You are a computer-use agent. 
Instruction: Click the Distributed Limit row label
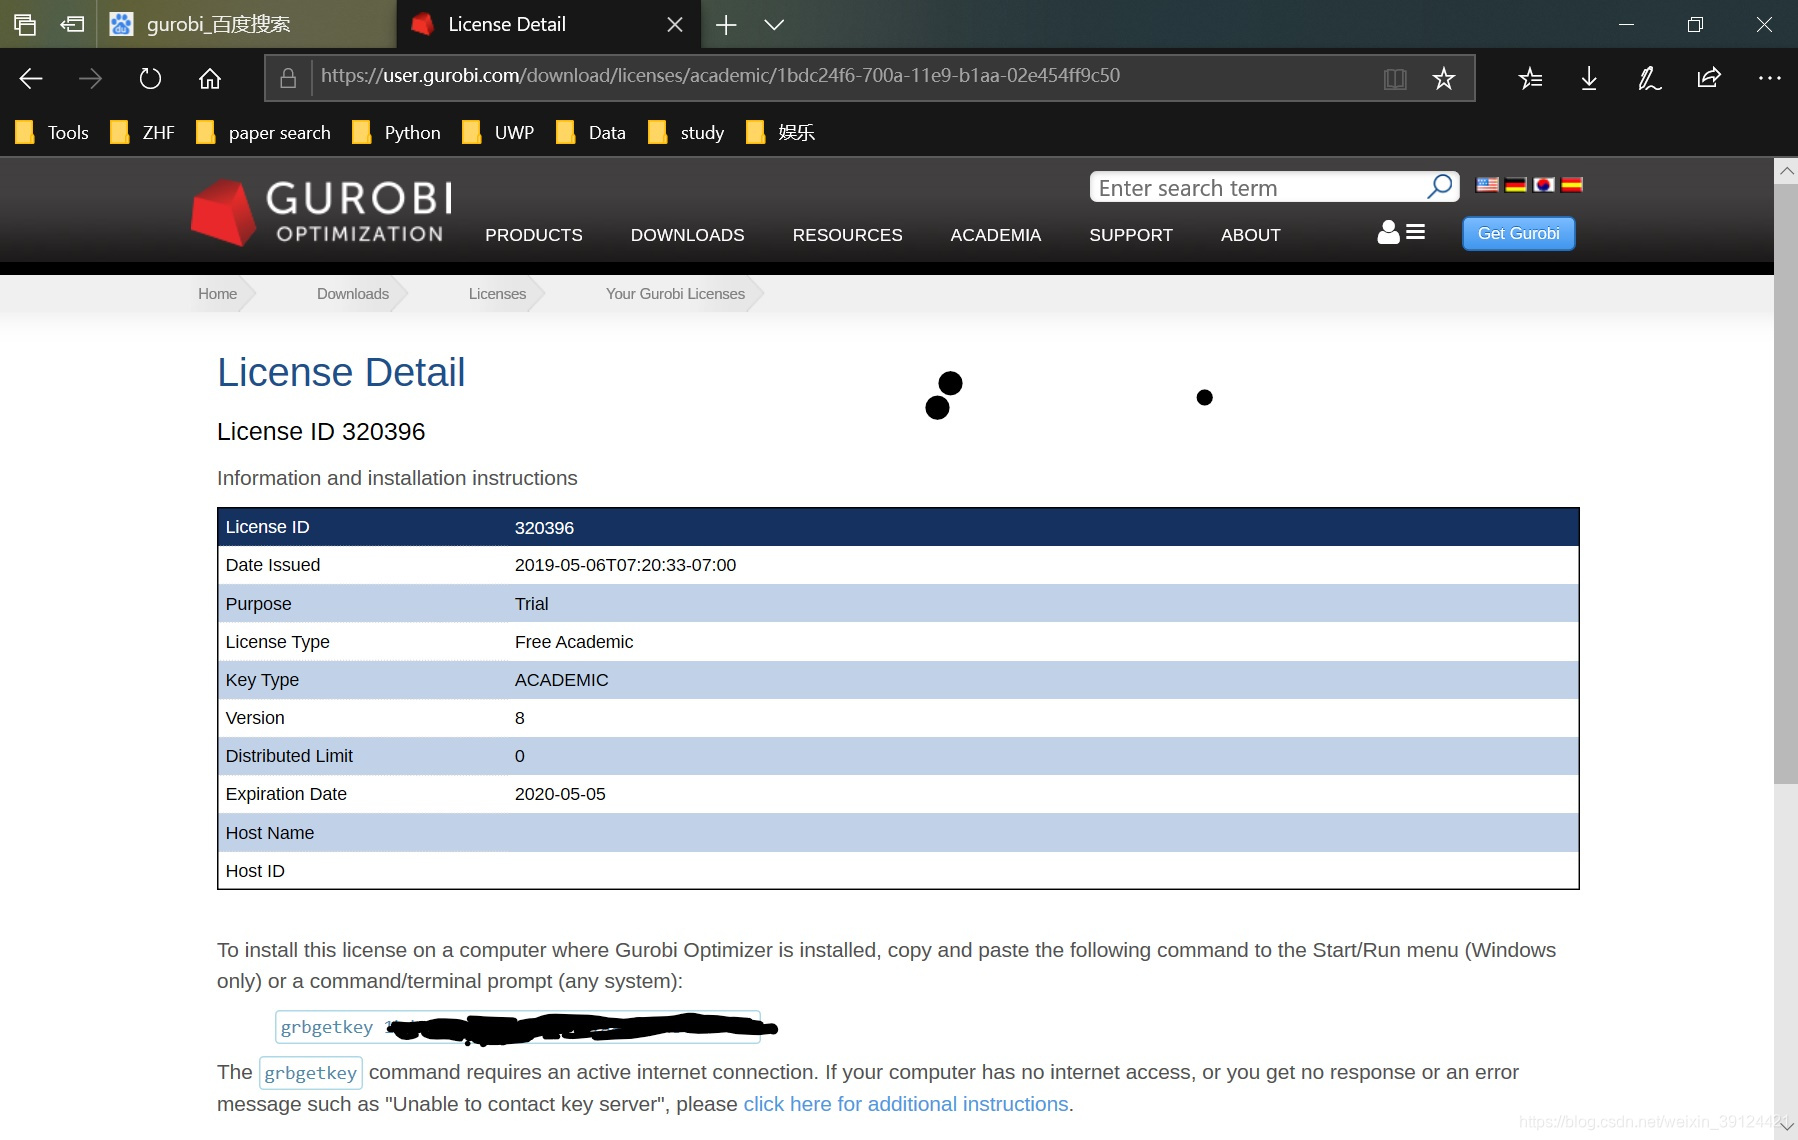[289, 756]
